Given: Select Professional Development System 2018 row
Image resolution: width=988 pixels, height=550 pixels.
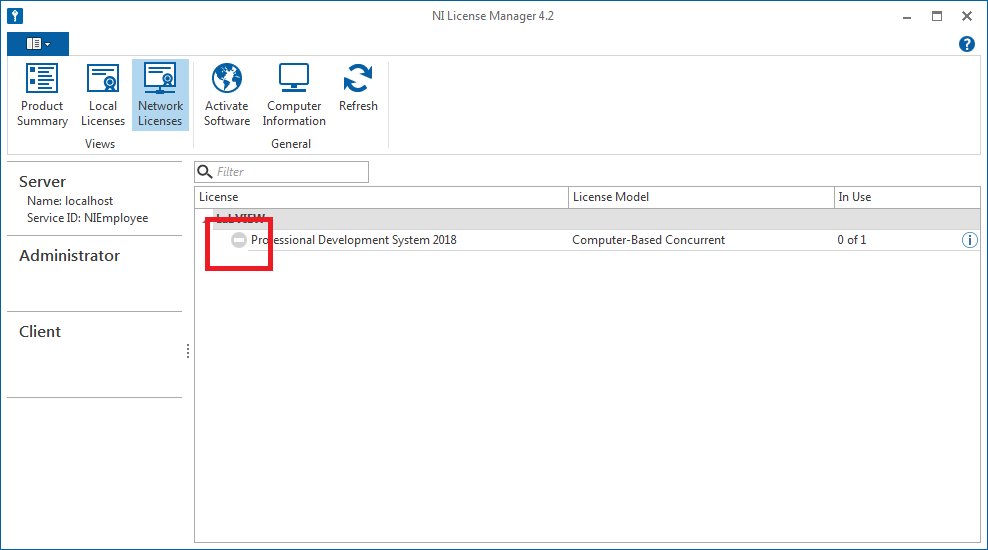Looking at the screenshot, I should 587,240.
